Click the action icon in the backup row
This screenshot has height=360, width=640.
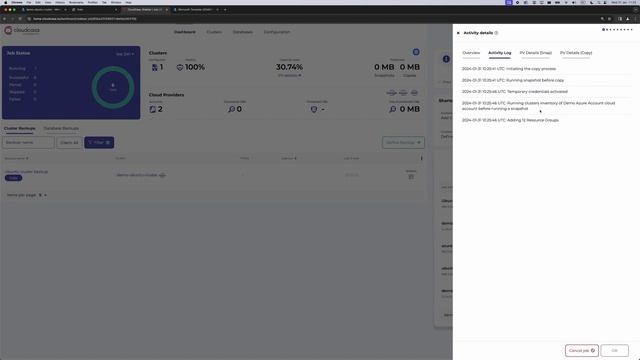pyautogui.click(x=411, y=177)
